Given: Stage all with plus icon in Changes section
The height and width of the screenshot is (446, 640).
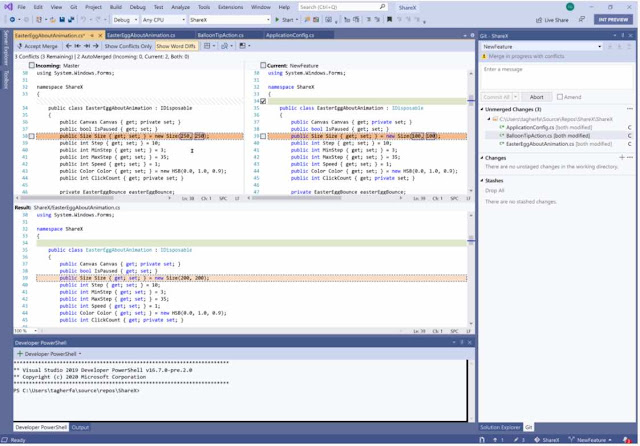Looking at the screenshot, I should (x=622, y=158).
